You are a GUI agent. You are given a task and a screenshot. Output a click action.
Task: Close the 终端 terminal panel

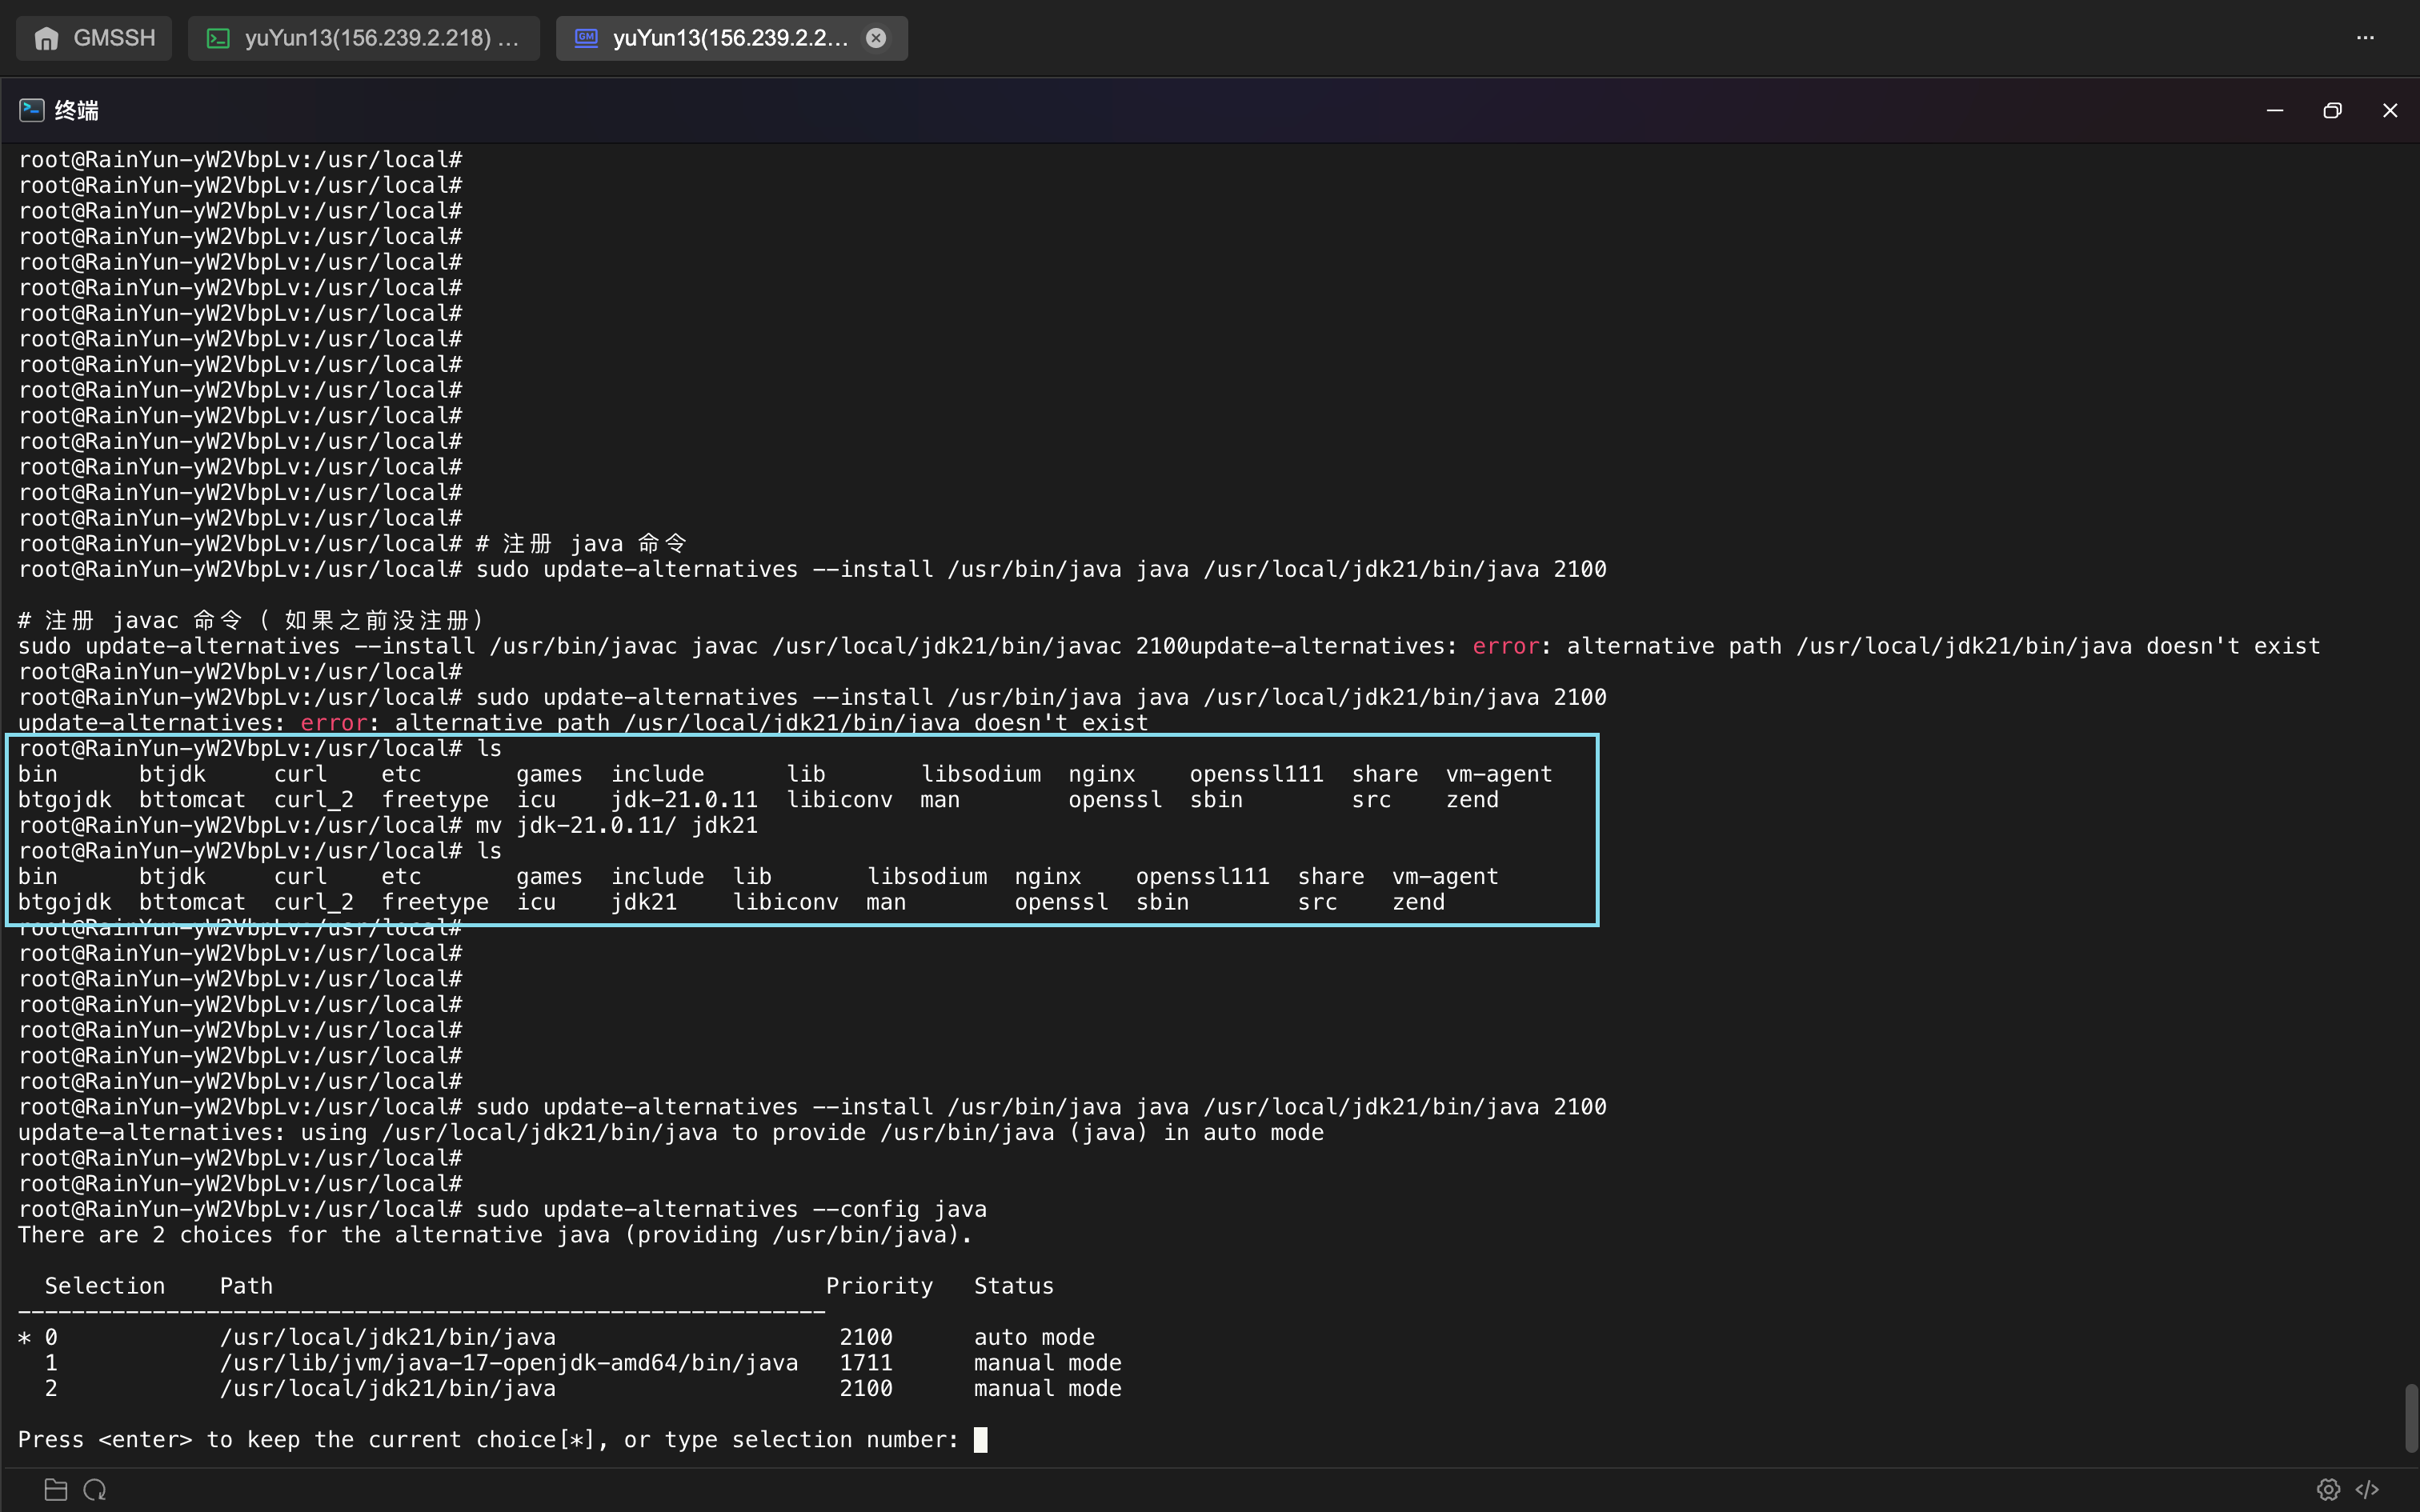click(x=2390, y=110)
